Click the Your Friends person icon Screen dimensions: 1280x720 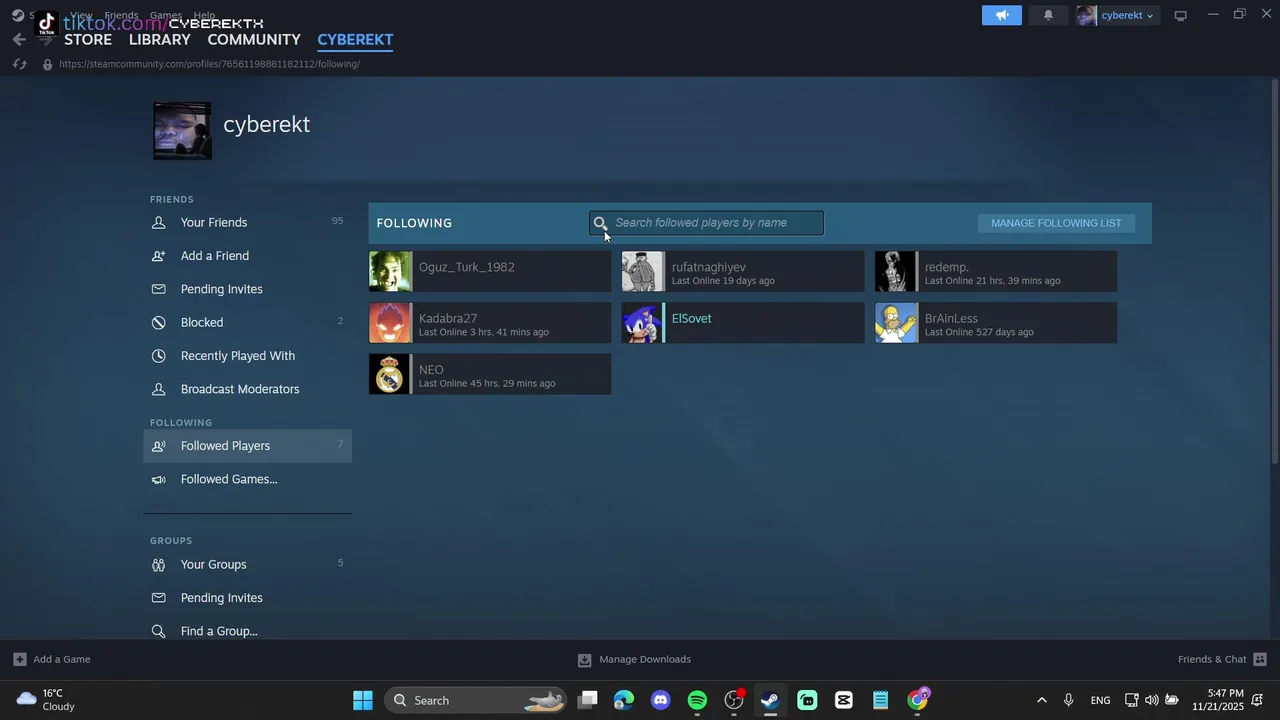pyautogui.click(x=158, y=222)
